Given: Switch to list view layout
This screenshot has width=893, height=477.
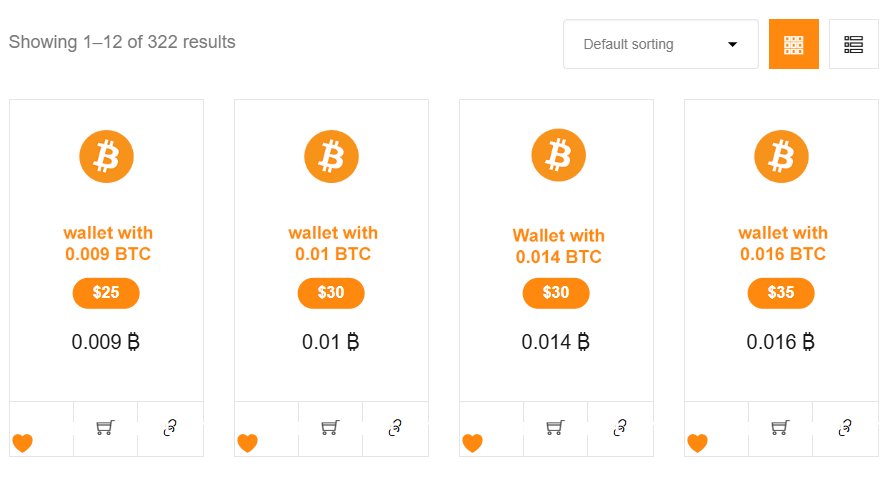Looking at the screenshot, I should point(853,44).
